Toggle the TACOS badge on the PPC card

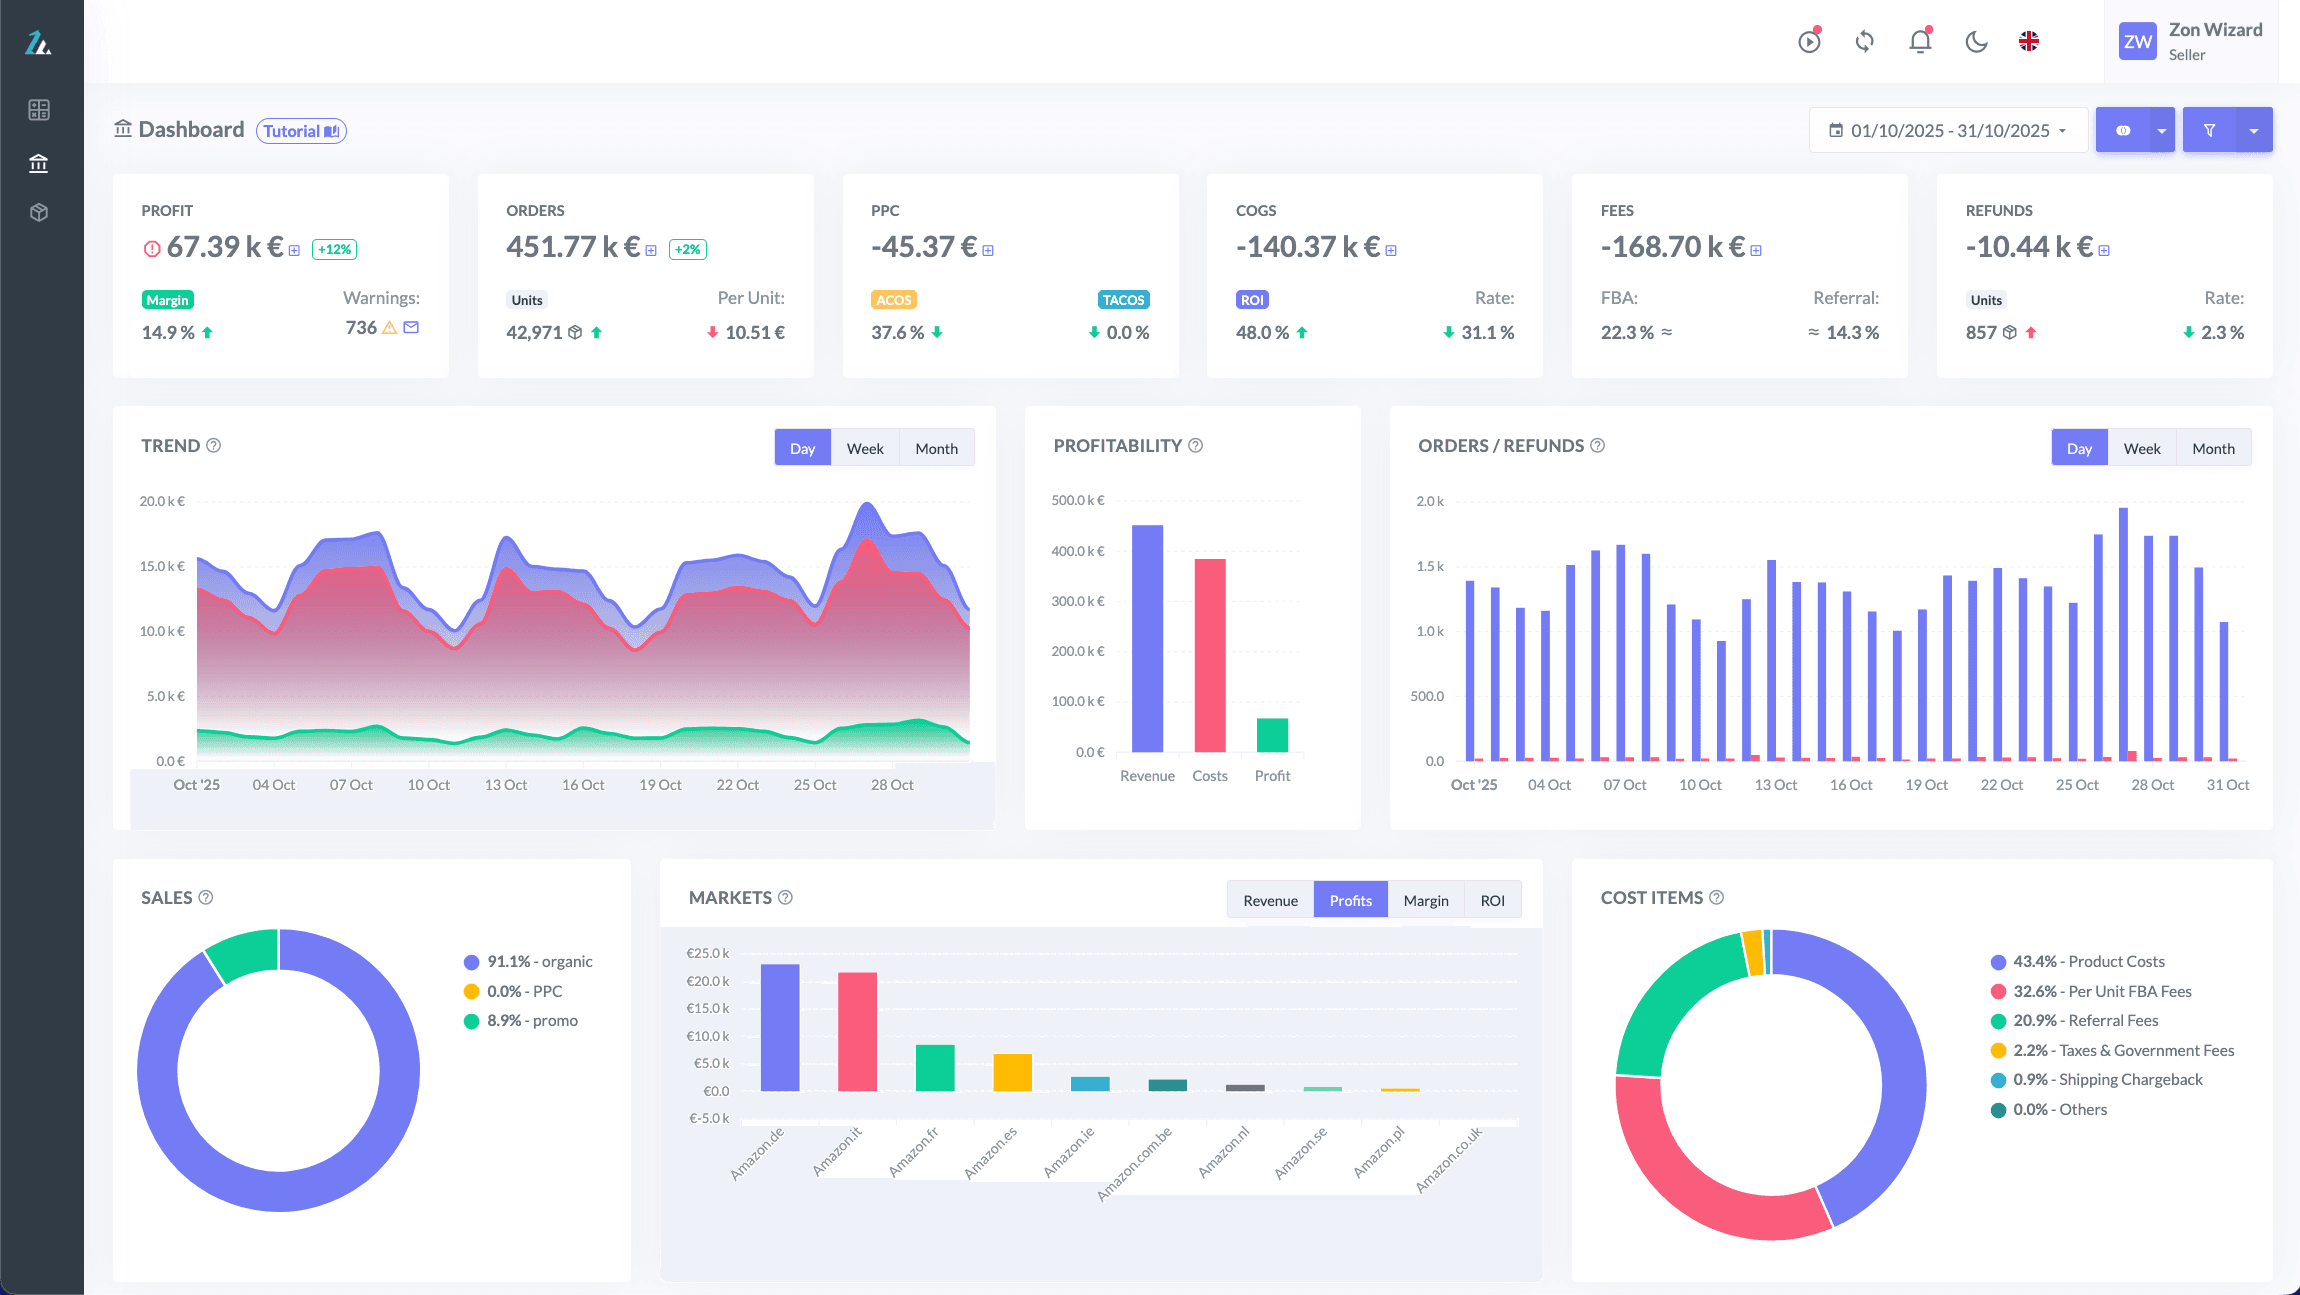point(1123,300)
